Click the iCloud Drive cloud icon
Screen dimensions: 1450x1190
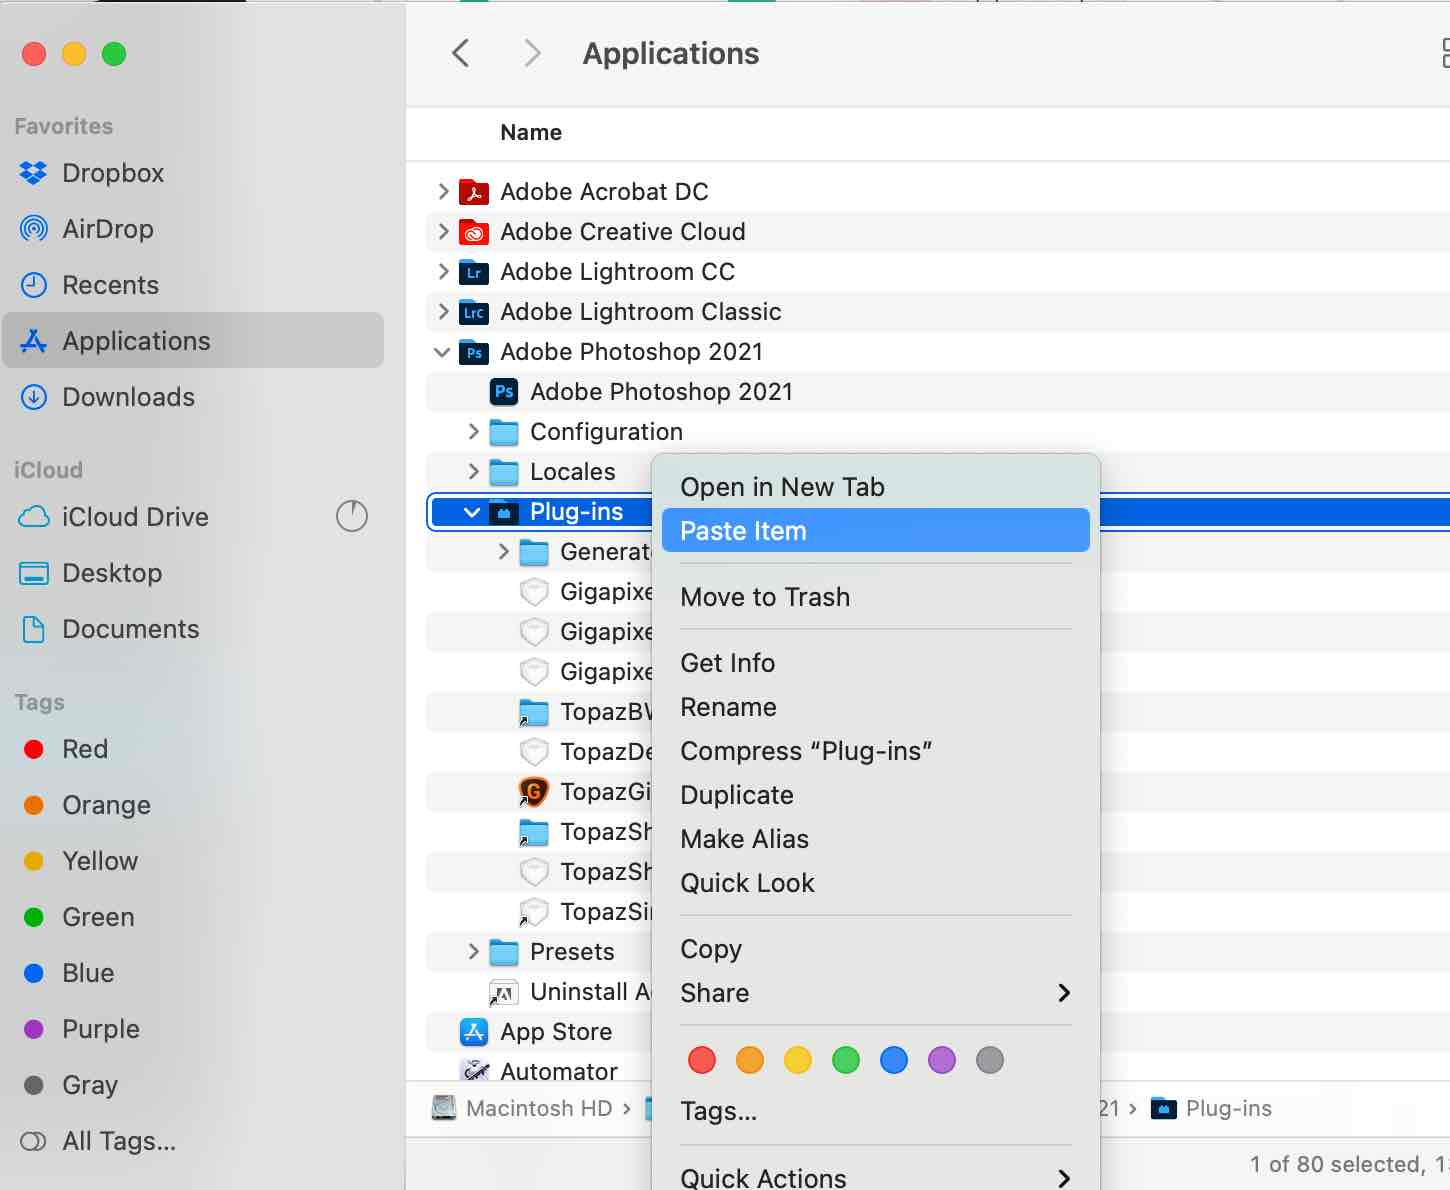pos(33,517)
